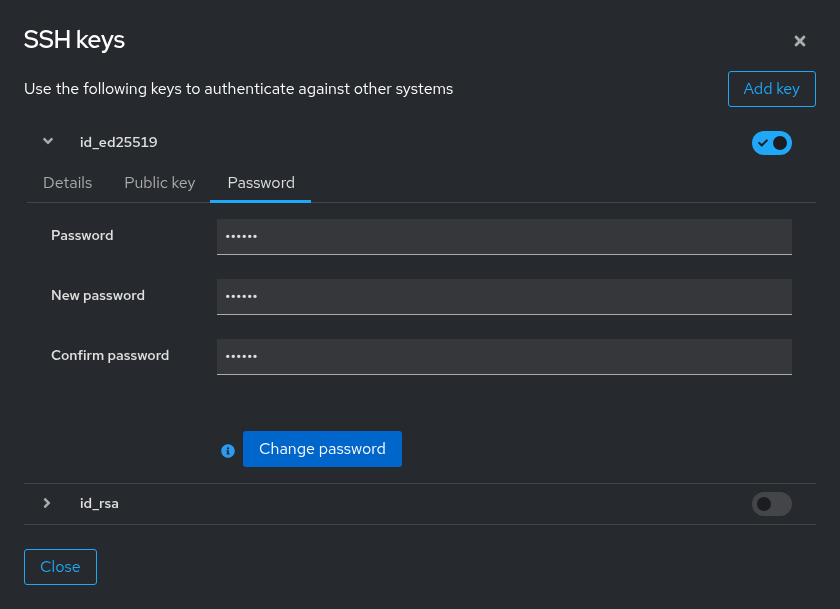Close the SSH keys dialog with X

coord(799,41)
